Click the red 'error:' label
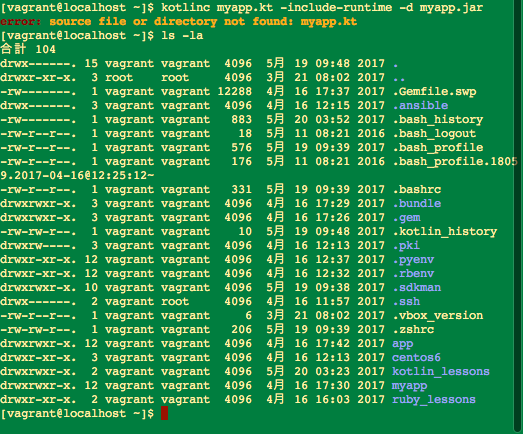The image size is (523, 434). [x=21, y=21]
